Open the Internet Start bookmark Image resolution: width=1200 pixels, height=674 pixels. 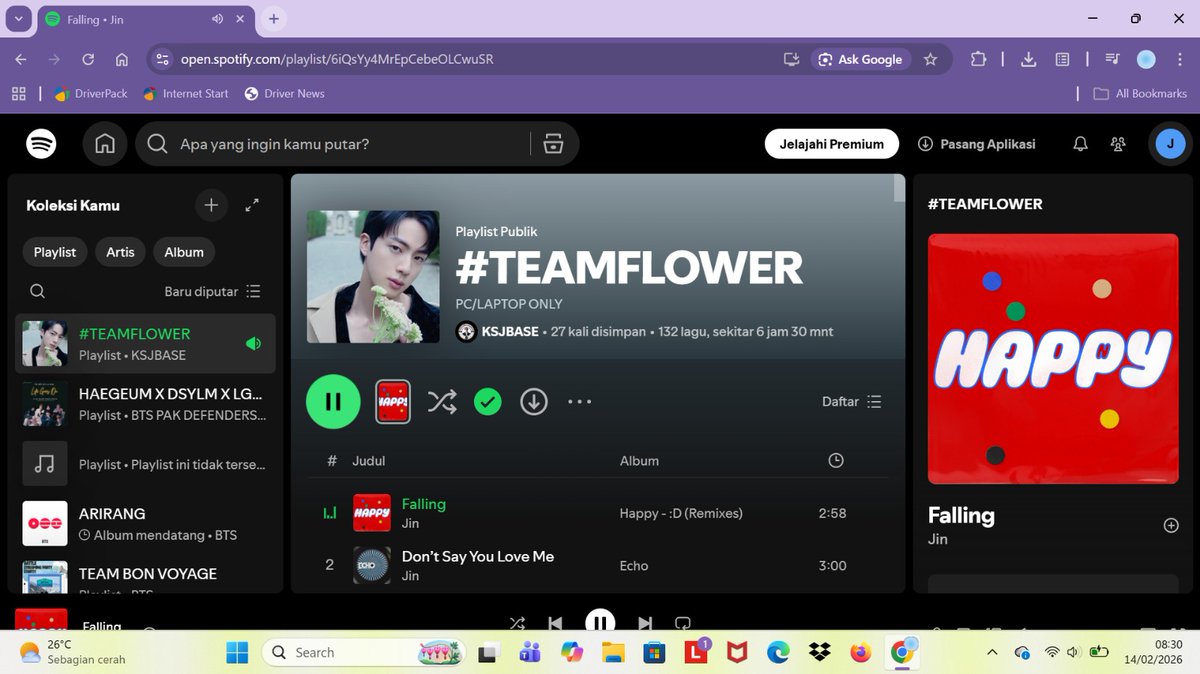coord(185,93)
